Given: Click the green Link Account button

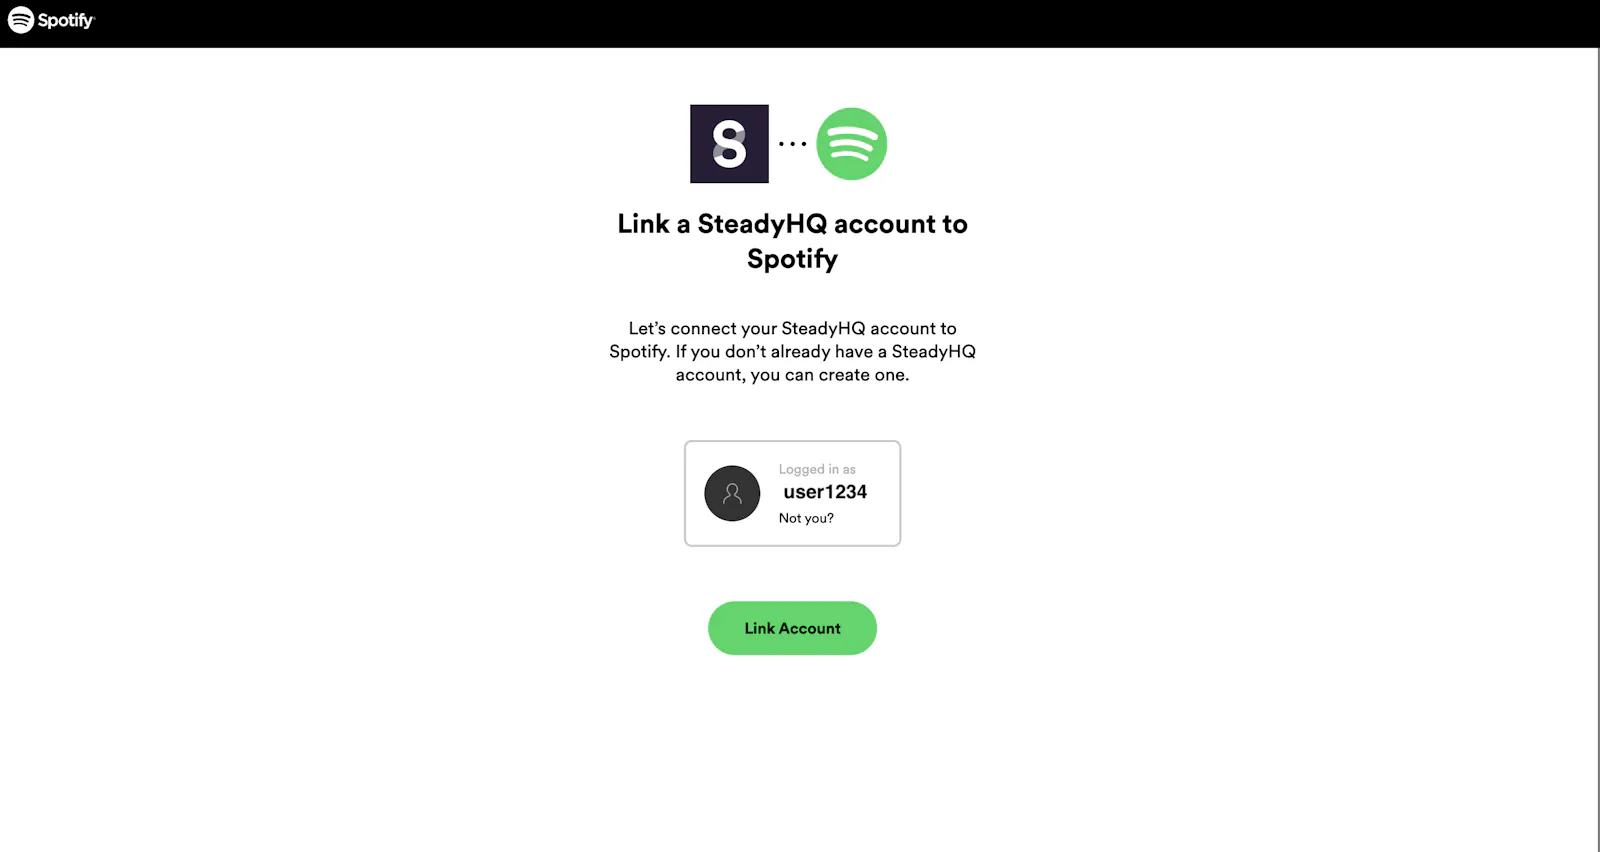Looking at the screenshot, I should click(792, 628).
